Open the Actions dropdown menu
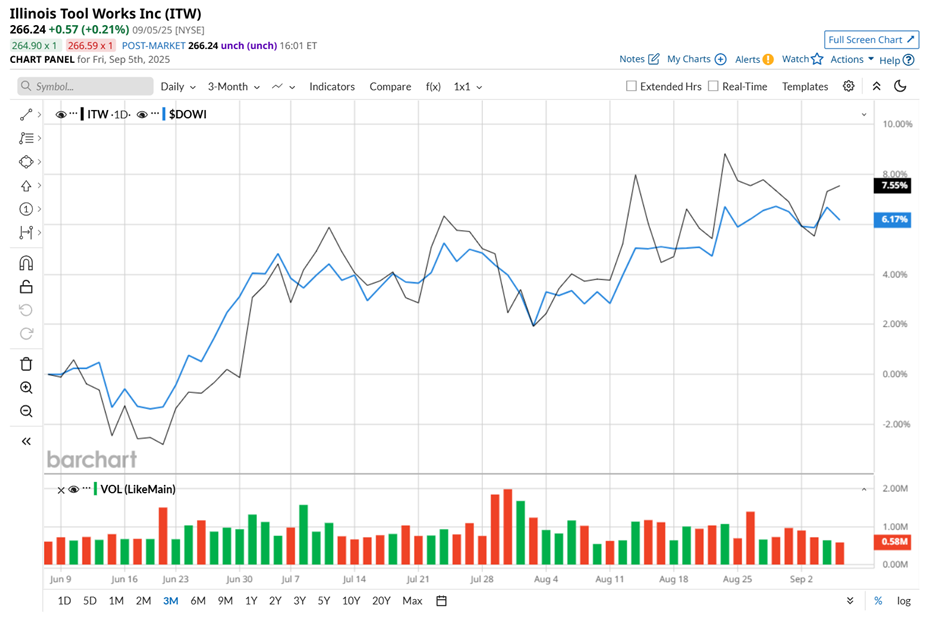Viewport: 940px width, 617px height. 852,59
